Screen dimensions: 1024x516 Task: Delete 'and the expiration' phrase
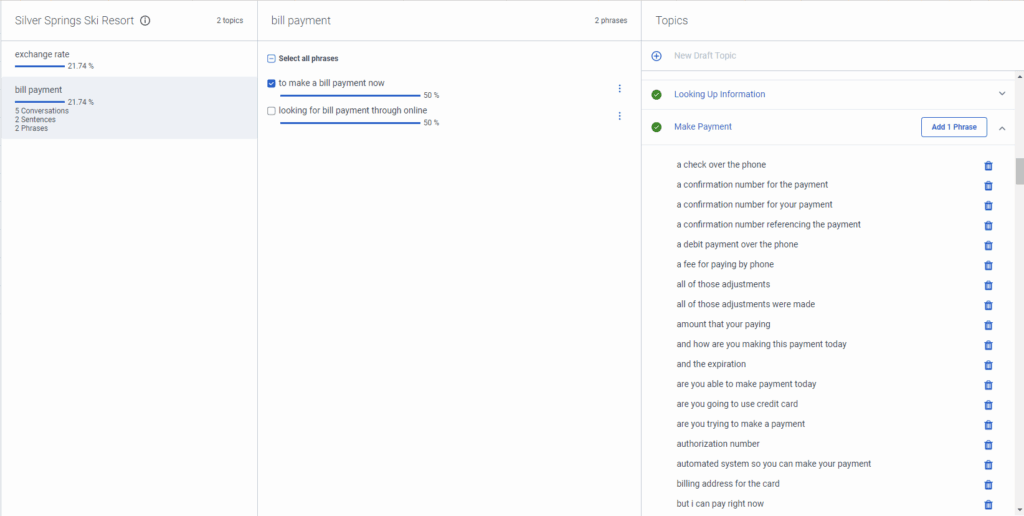[x=988, y=365]
